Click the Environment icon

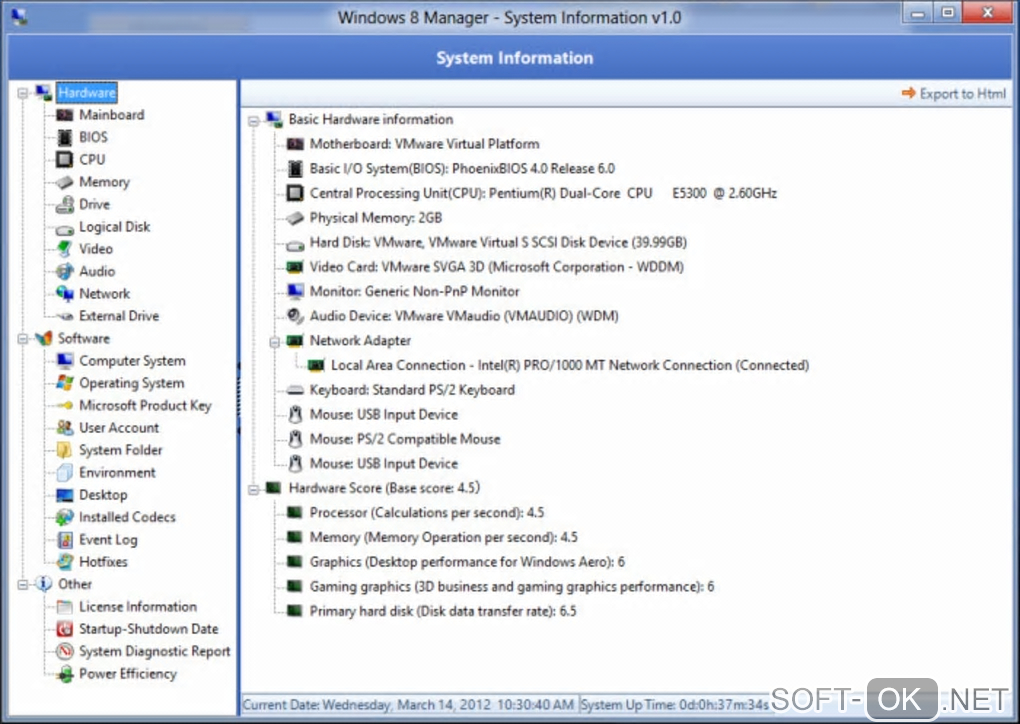pos(64,473)
